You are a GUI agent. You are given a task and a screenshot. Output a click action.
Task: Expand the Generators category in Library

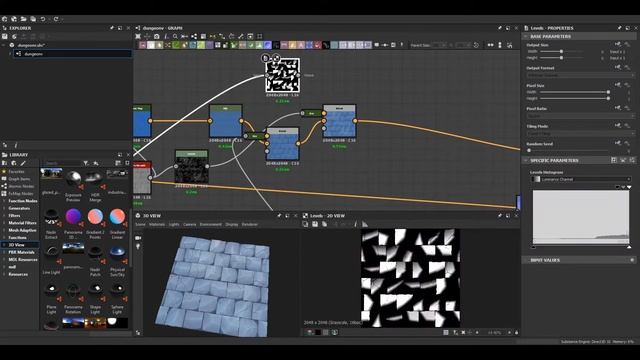[x=4, y=208]
